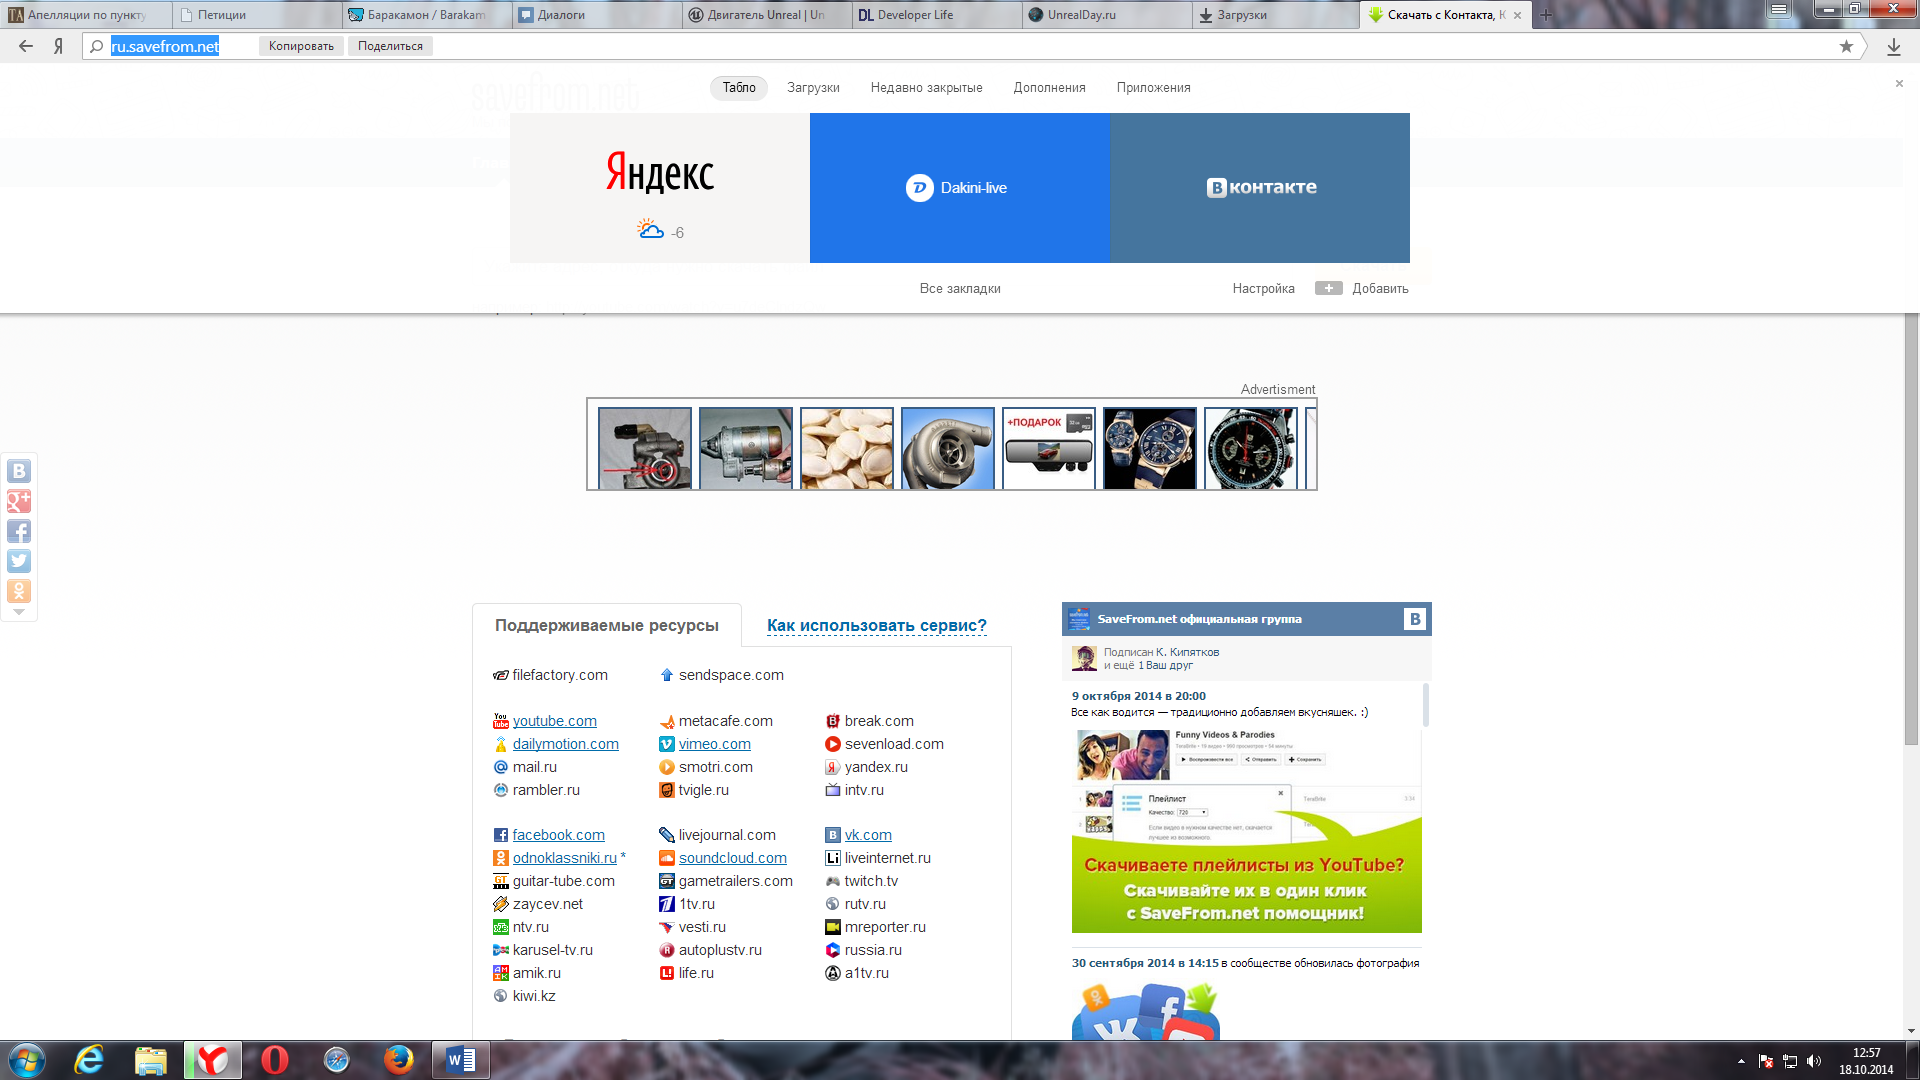Share via Facebook sidebar icon

click(x=19, y=531)
